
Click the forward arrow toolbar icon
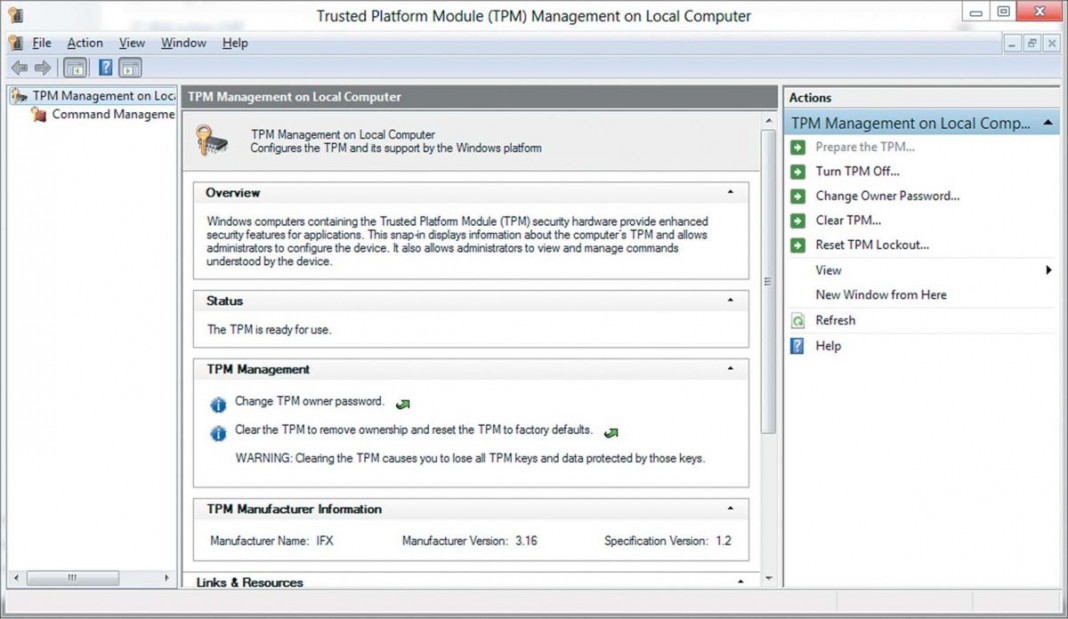(x=42, y=68)
